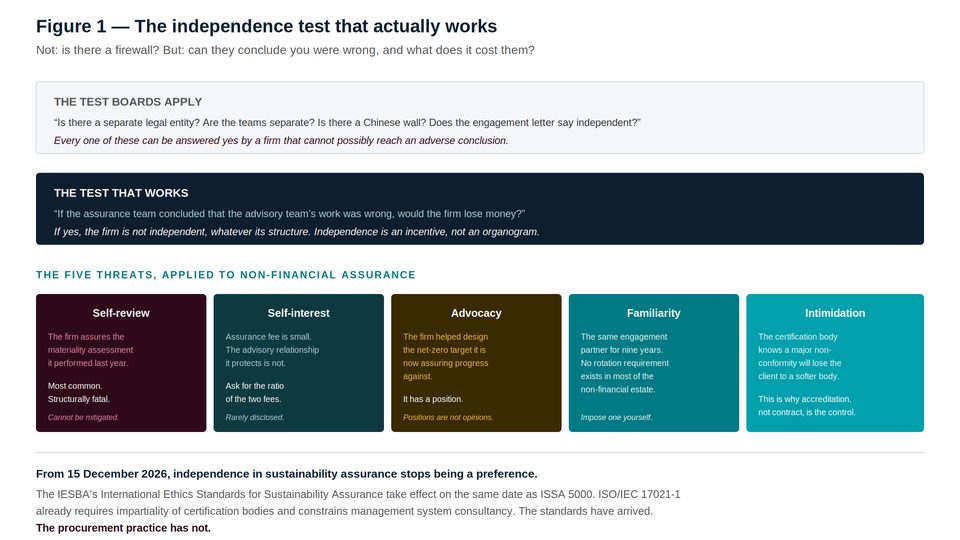Click the note "Positions are not opinions."
Screen dimensions: 960x540
click(x=448, y=418)
